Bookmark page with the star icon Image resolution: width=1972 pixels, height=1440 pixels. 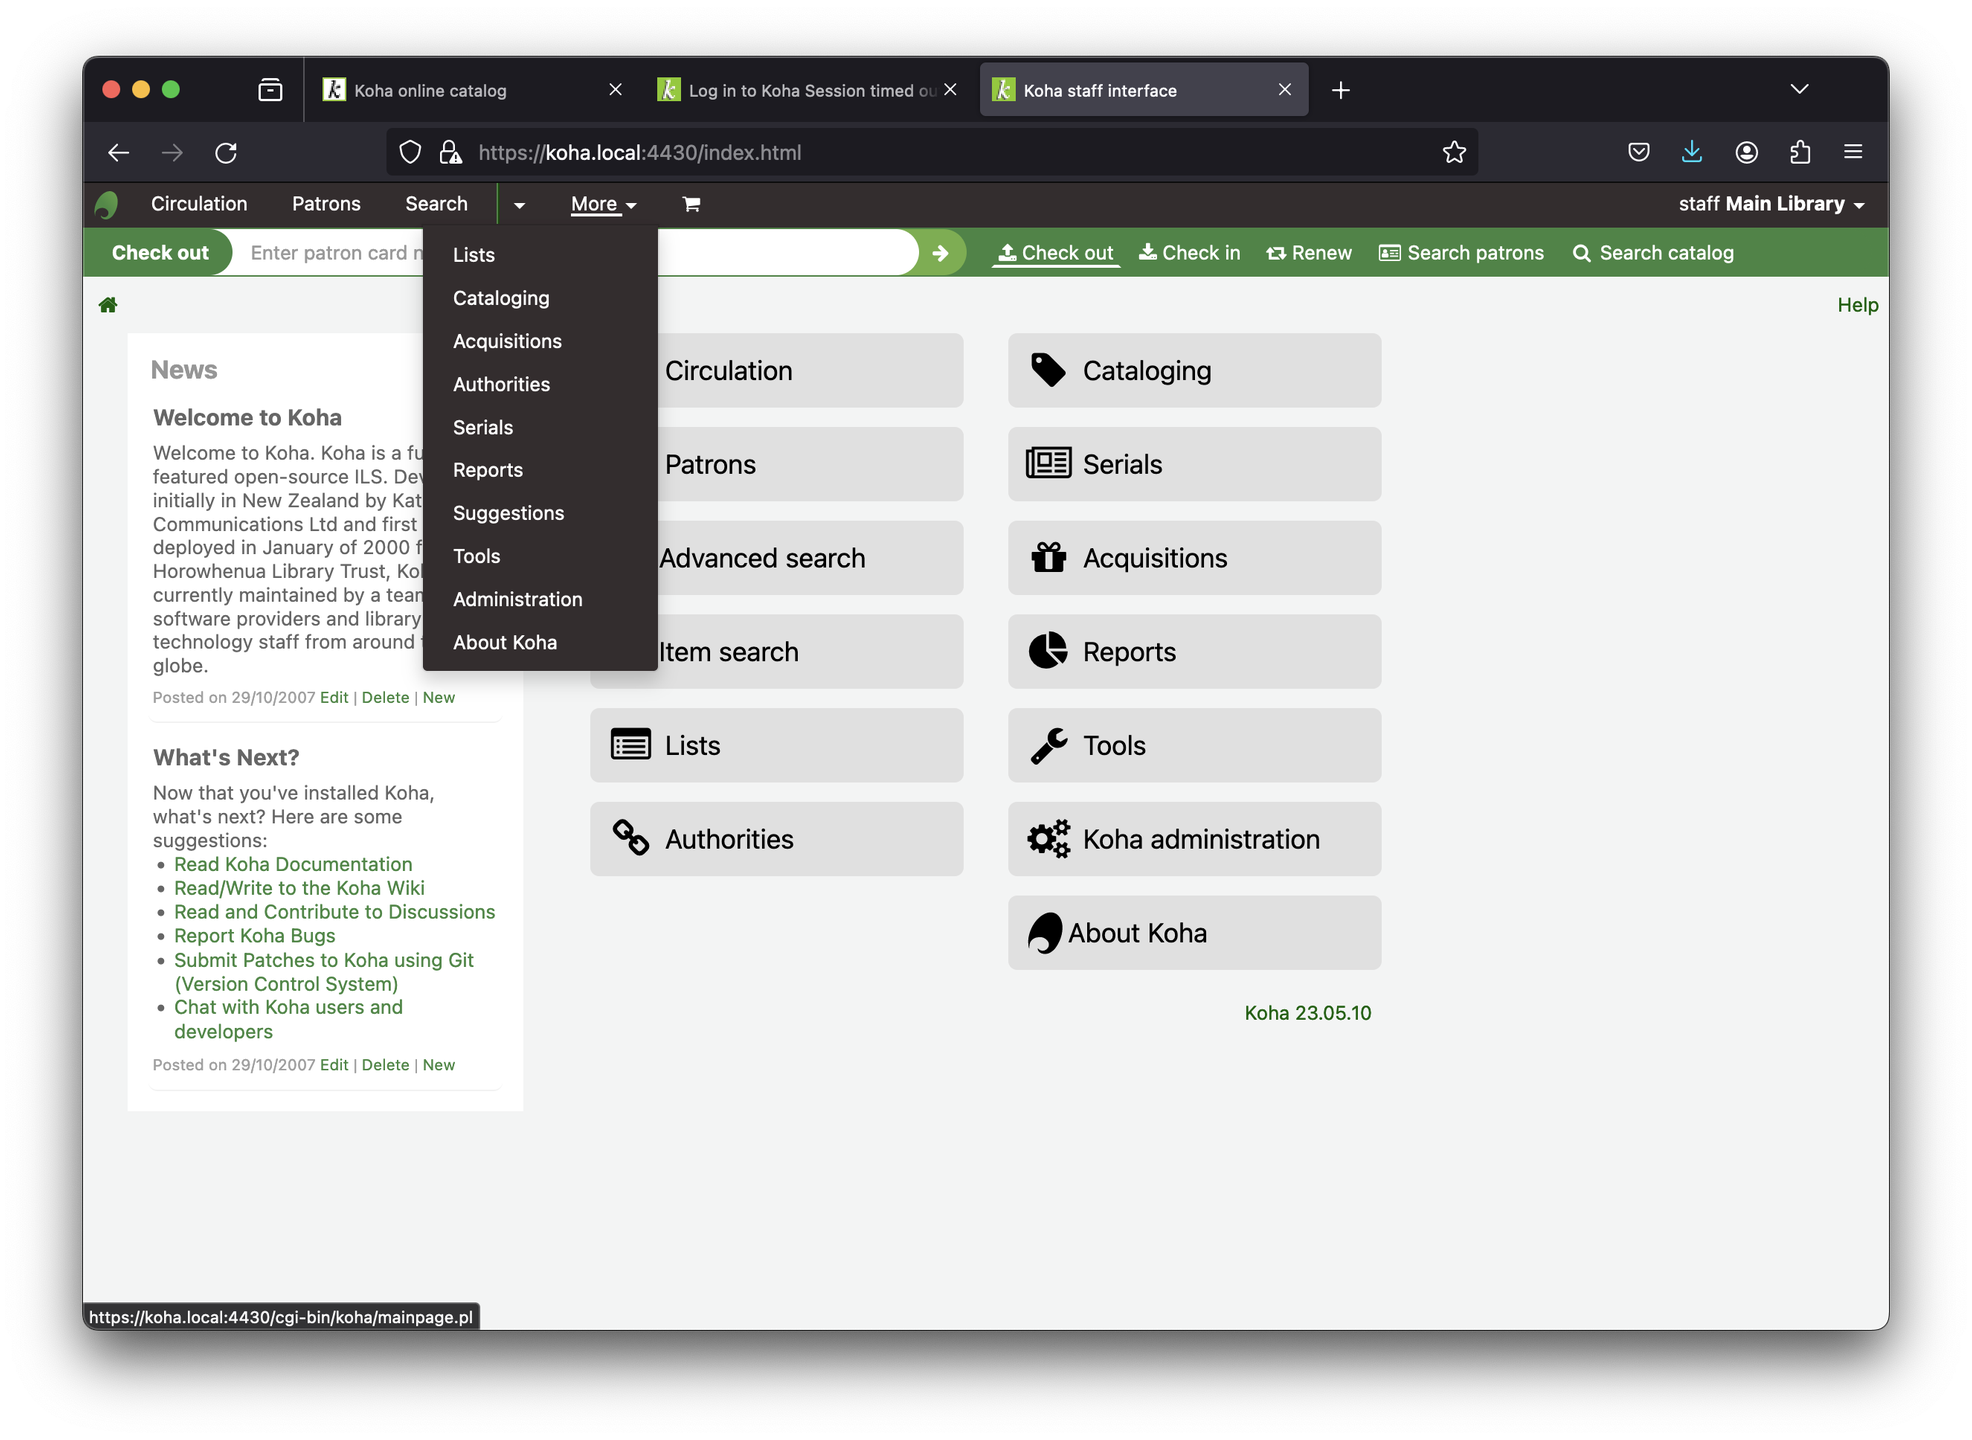(x=1454, y=152)
